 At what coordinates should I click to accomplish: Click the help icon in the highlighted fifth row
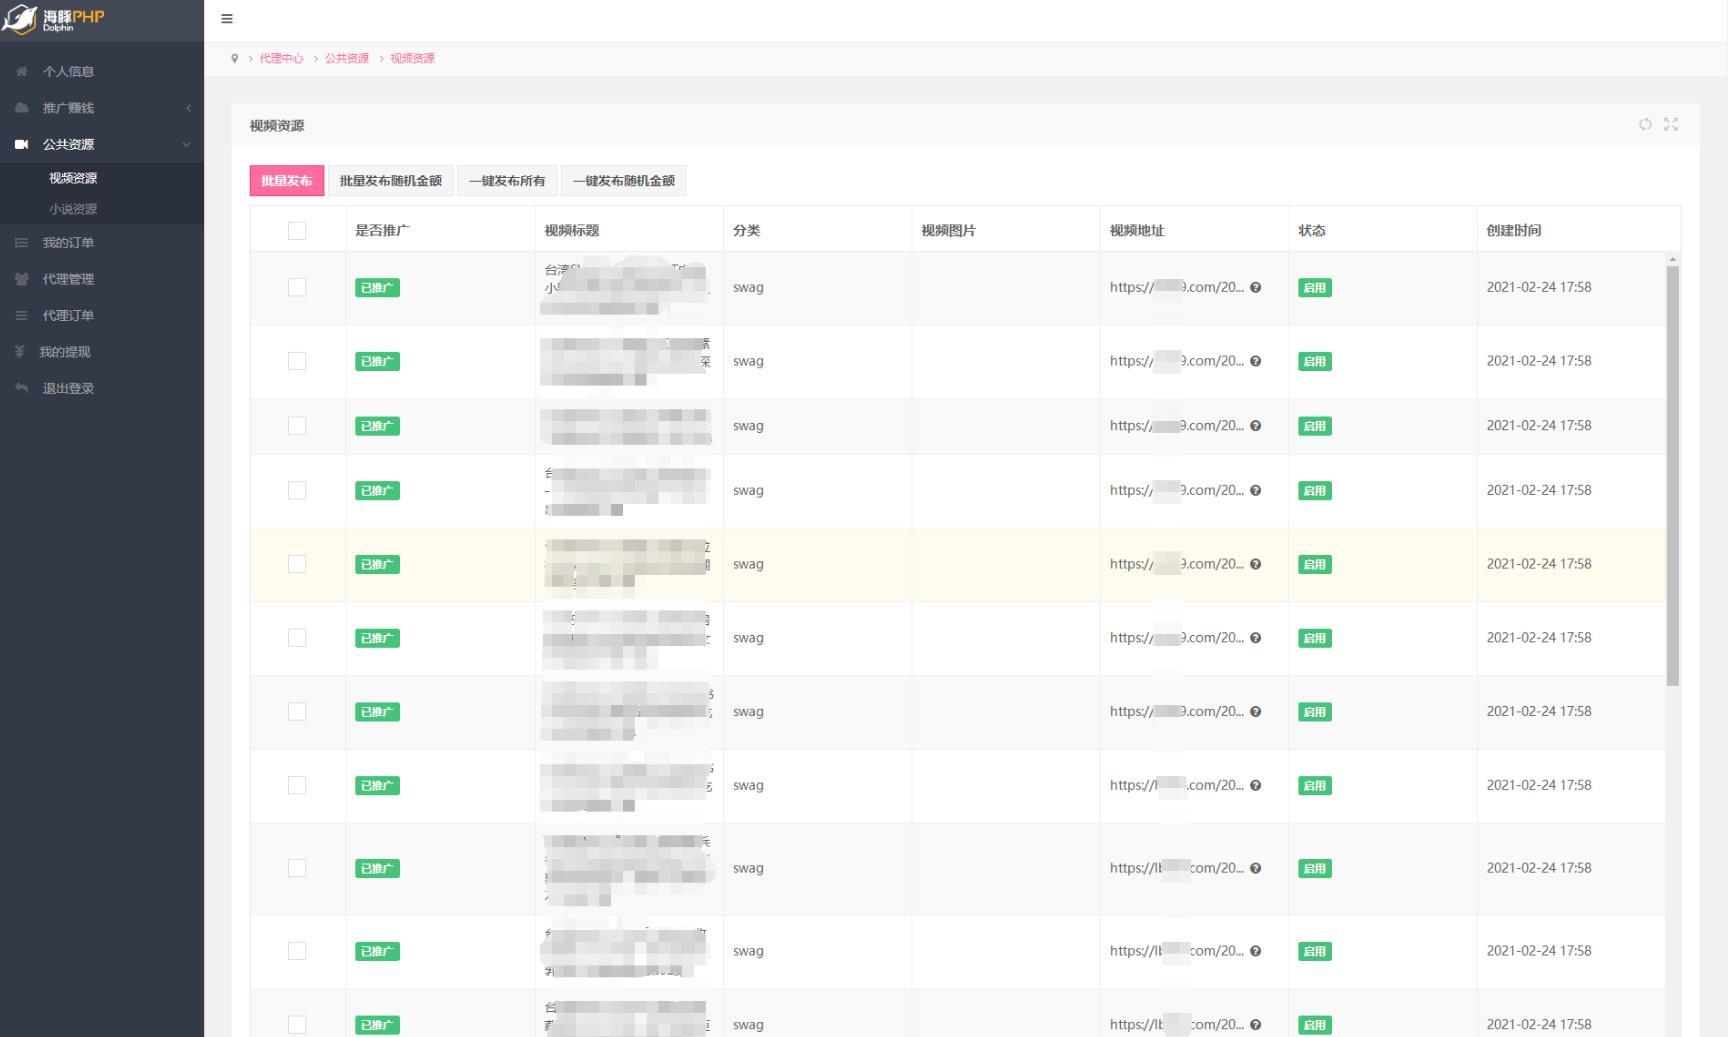click(x=1256, y=564)
